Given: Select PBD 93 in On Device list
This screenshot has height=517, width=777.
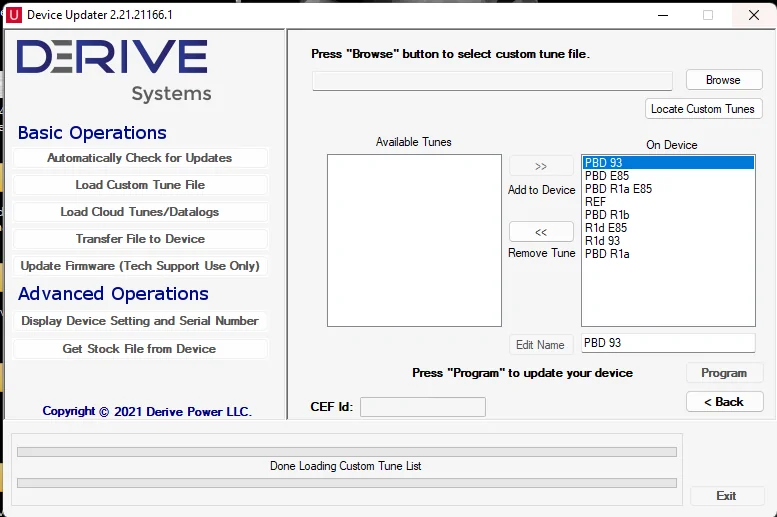Looking at the screenshot, I should pos(668,163).
